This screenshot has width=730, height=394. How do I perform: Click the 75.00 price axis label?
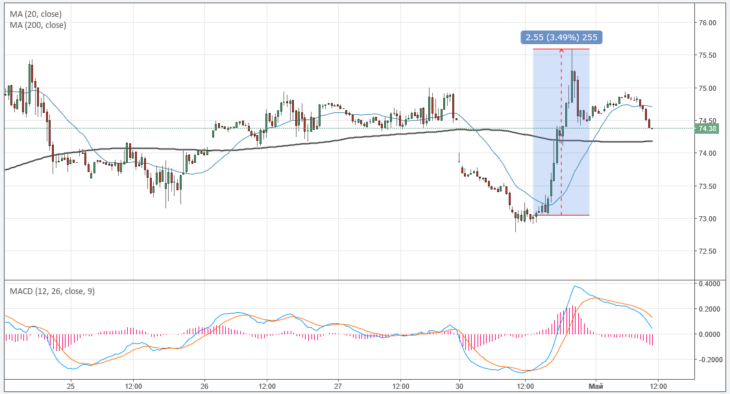pyautogui.click(x=707, y=88)
